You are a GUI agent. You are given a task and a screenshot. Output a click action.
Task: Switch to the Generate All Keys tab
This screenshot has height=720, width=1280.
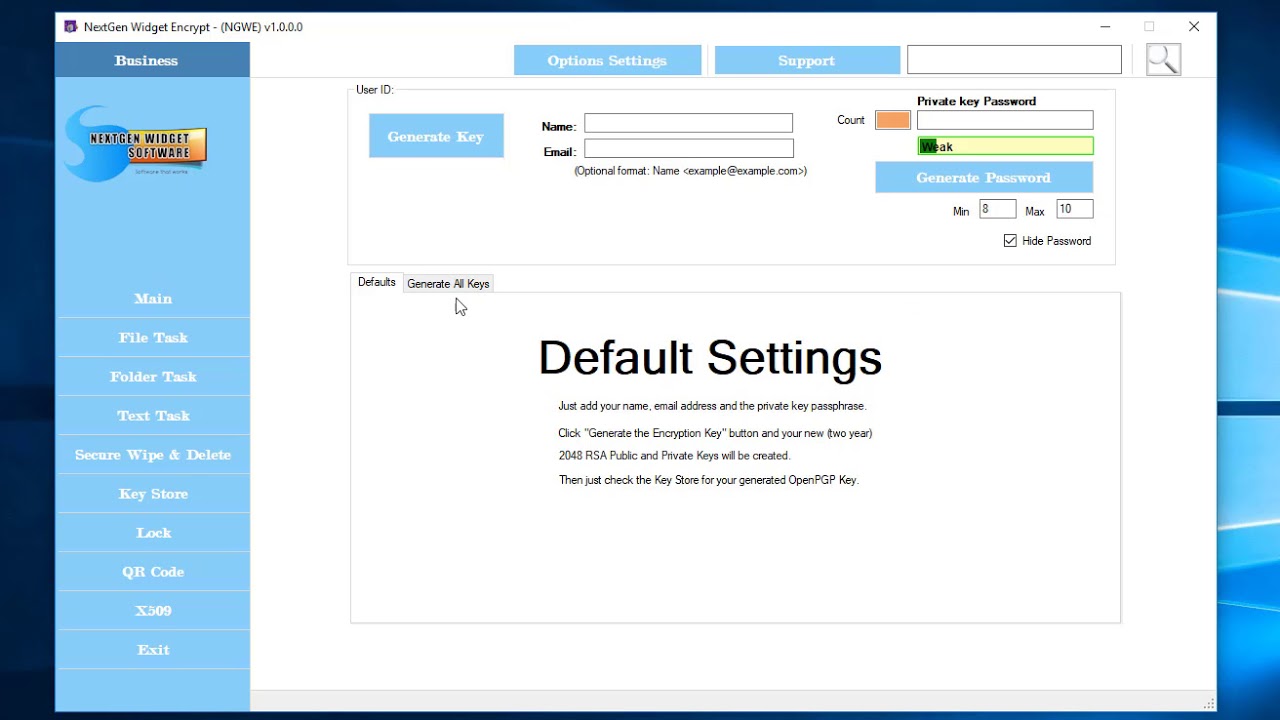(x=448, y=284)
